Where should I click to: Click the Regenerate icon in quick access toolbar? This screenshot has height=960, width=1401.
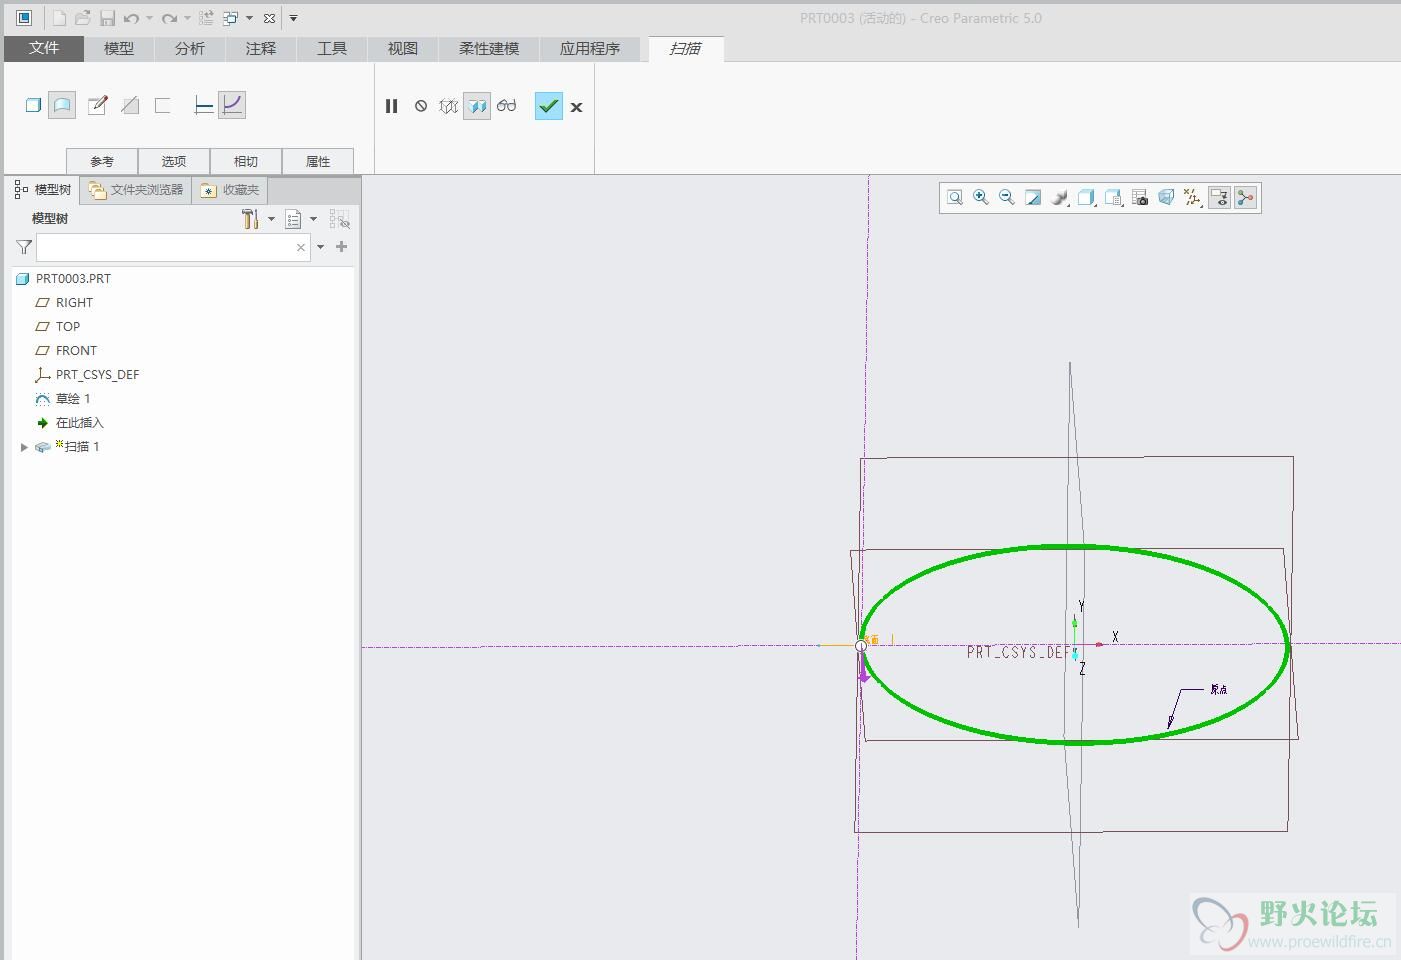(206, 18)
